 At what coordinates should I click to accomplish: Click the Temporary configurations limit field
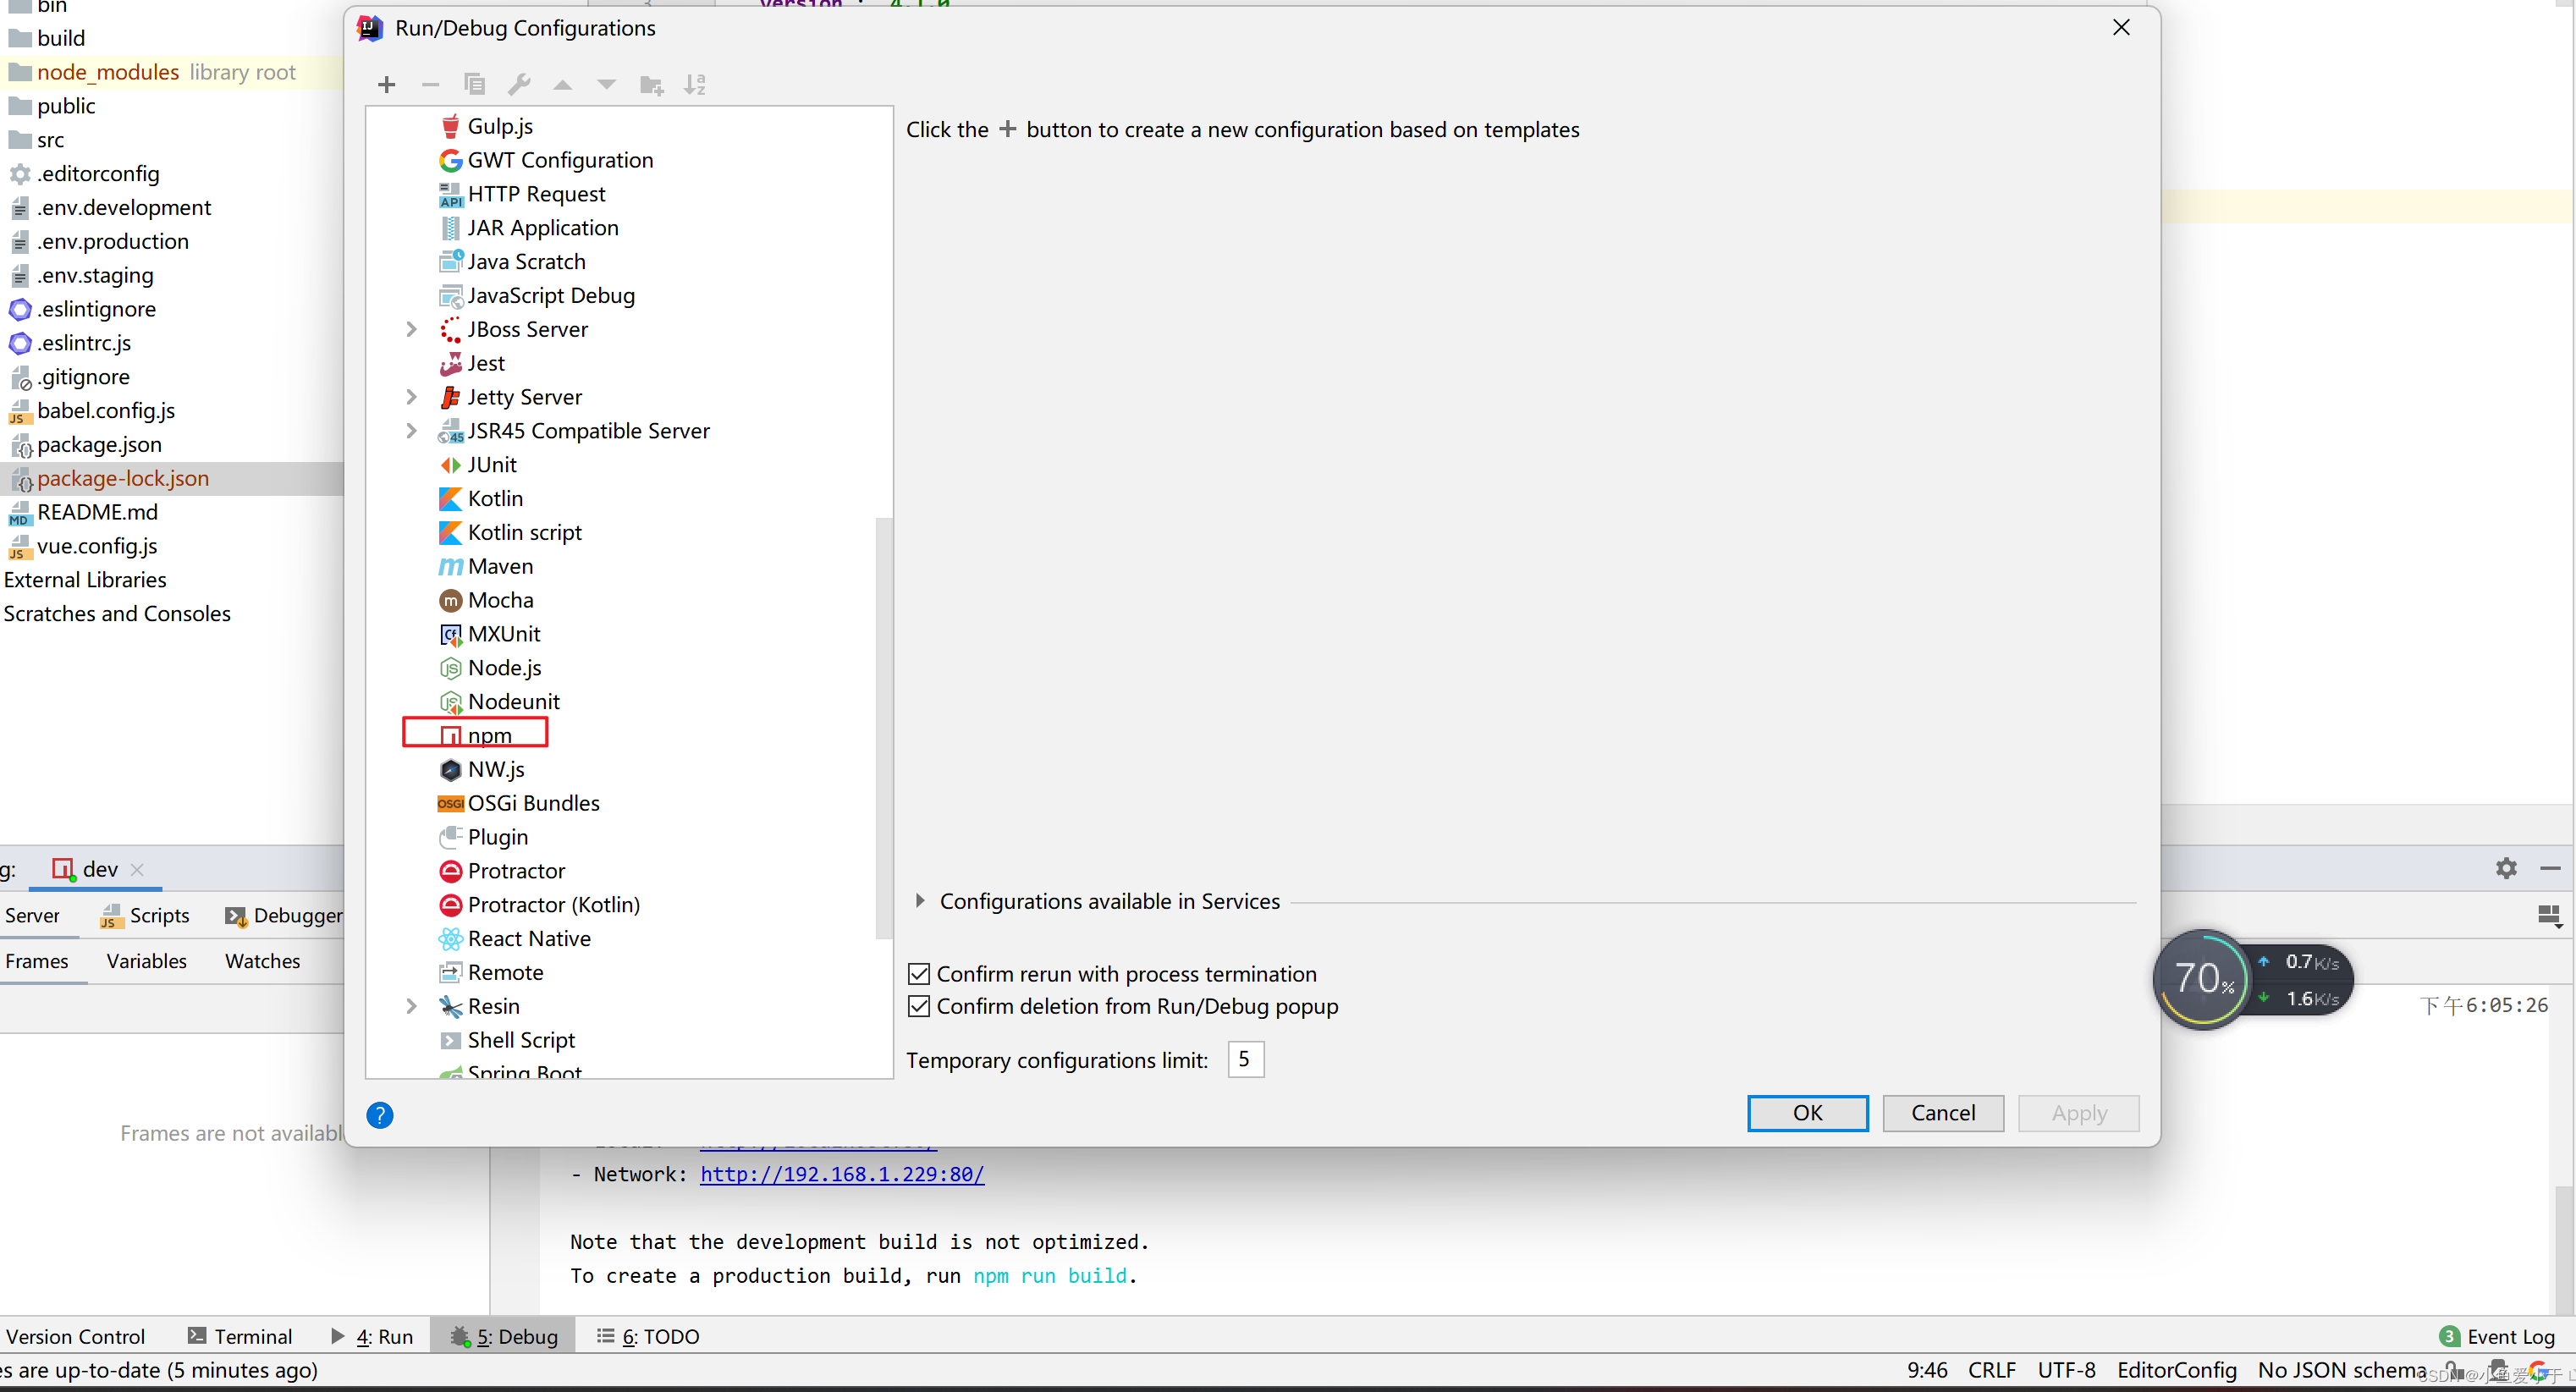1245,1060
